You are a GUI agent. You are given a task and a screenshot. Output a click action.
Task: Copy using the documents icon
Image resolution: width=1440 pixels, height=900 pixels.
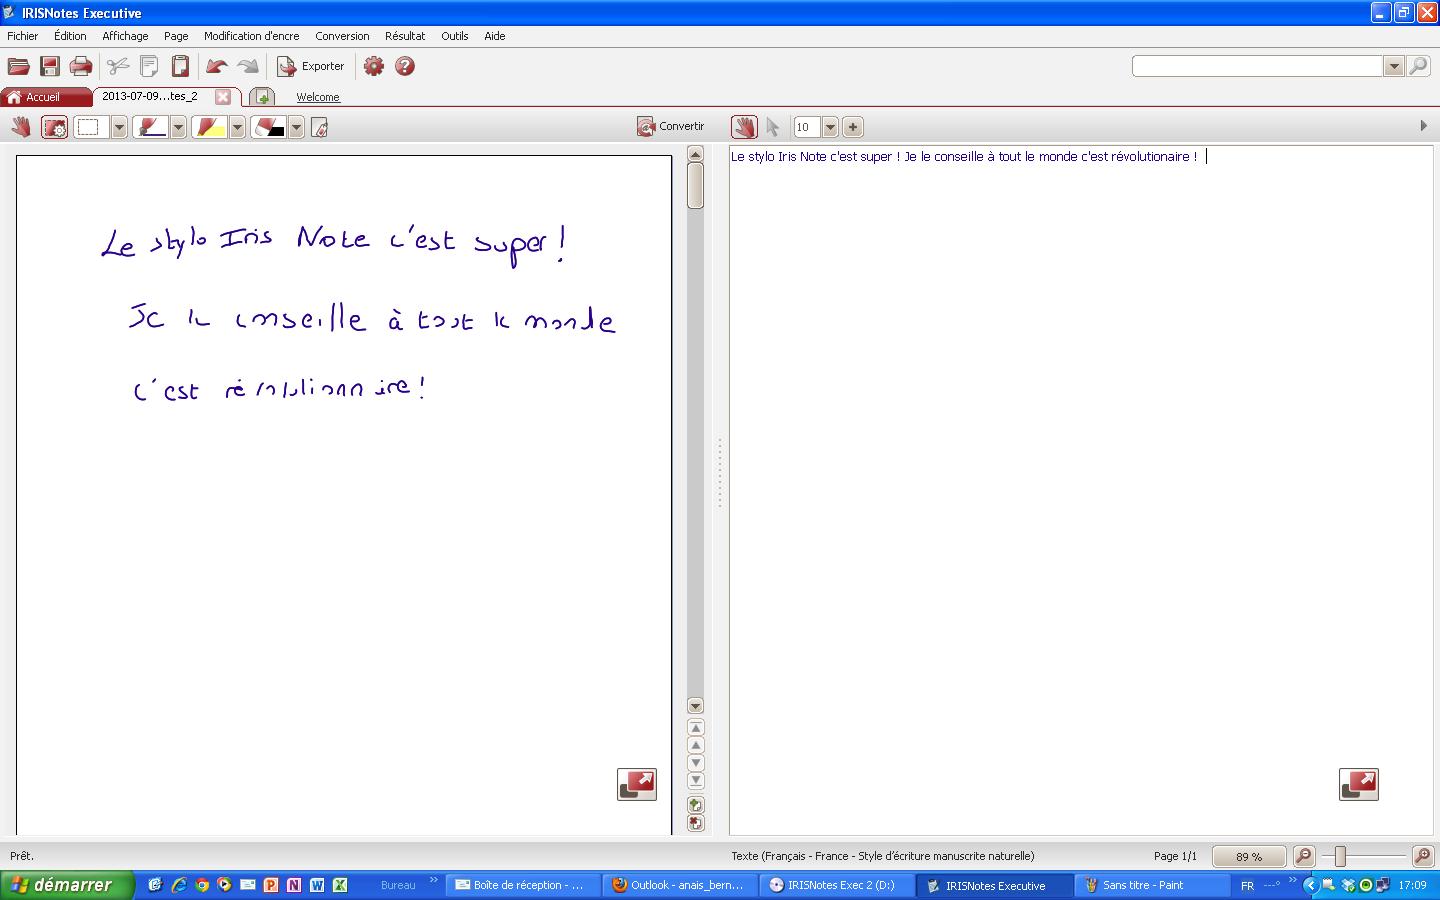click(x=149, y=66)
